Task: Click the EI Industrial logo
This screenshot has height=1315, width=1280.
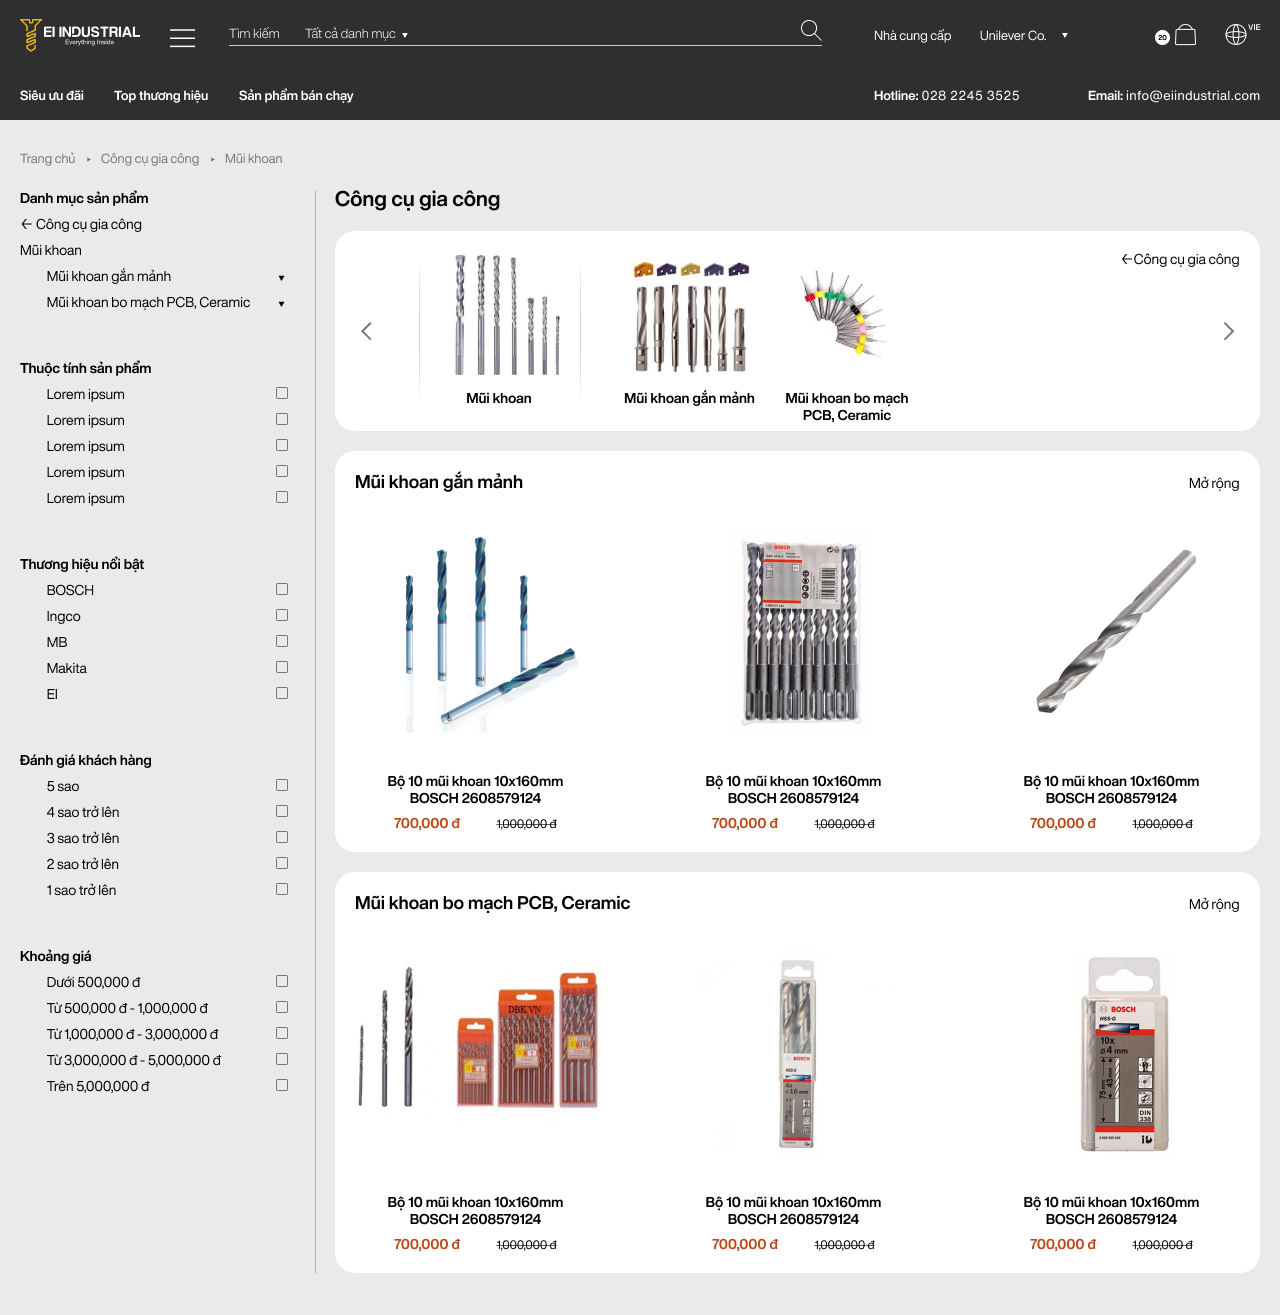Action: [x=80, y=35]
